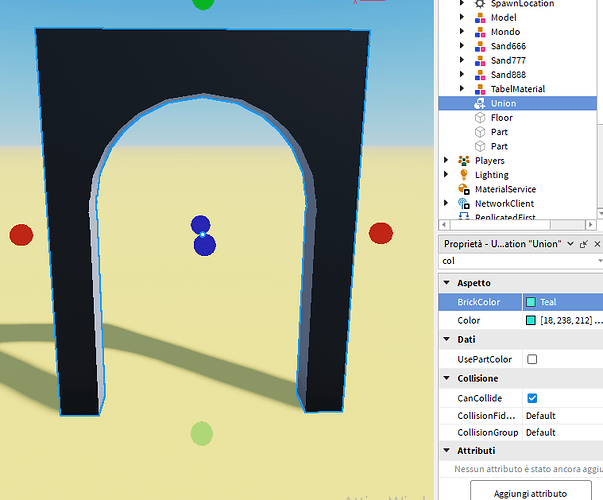
Task: Click the CanCollide property label
Action: pos(480,398)
